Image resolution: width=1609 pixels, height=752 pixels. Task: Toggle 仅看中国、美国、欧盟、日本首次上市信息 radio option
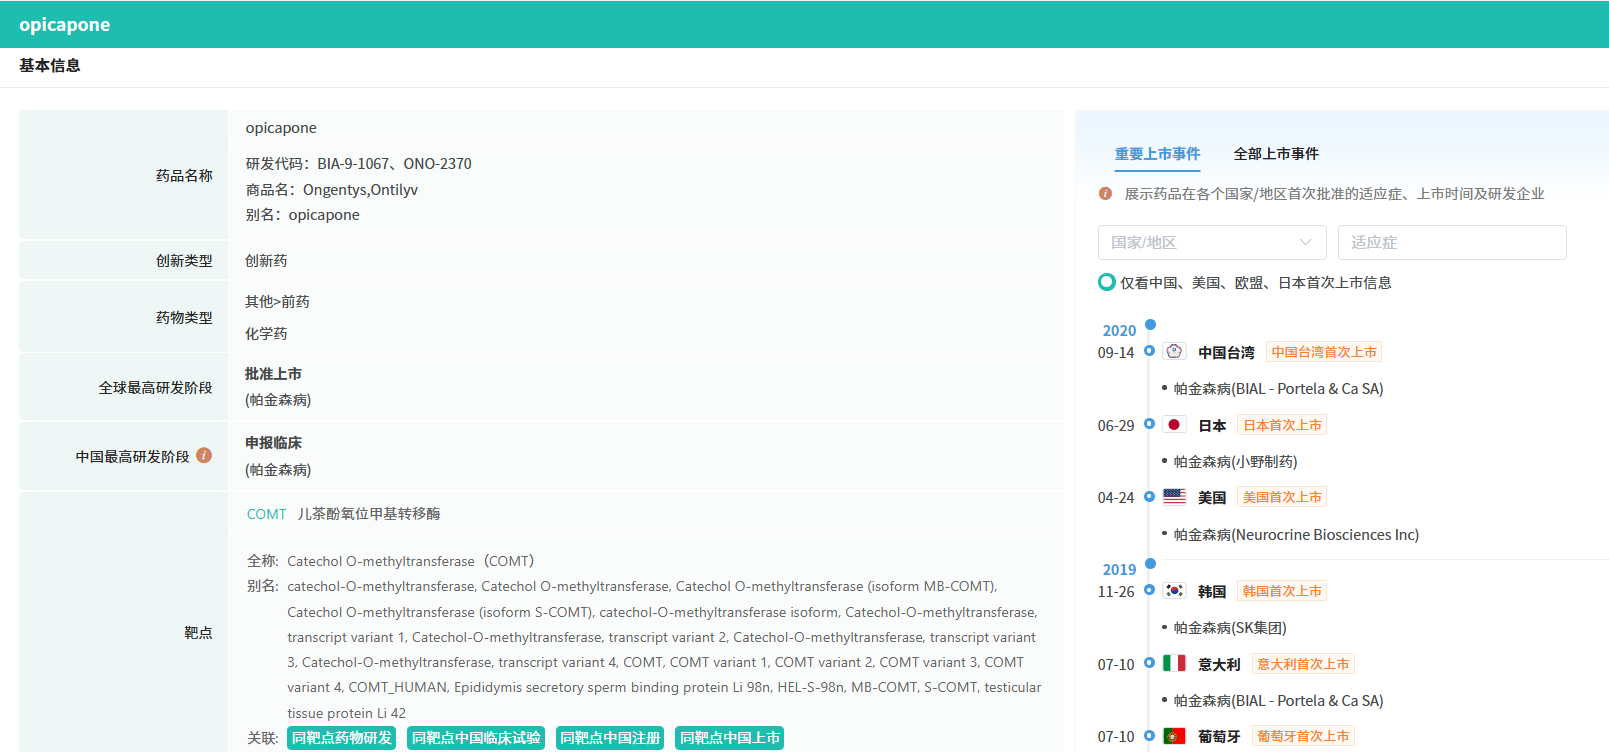(1107, 282)
